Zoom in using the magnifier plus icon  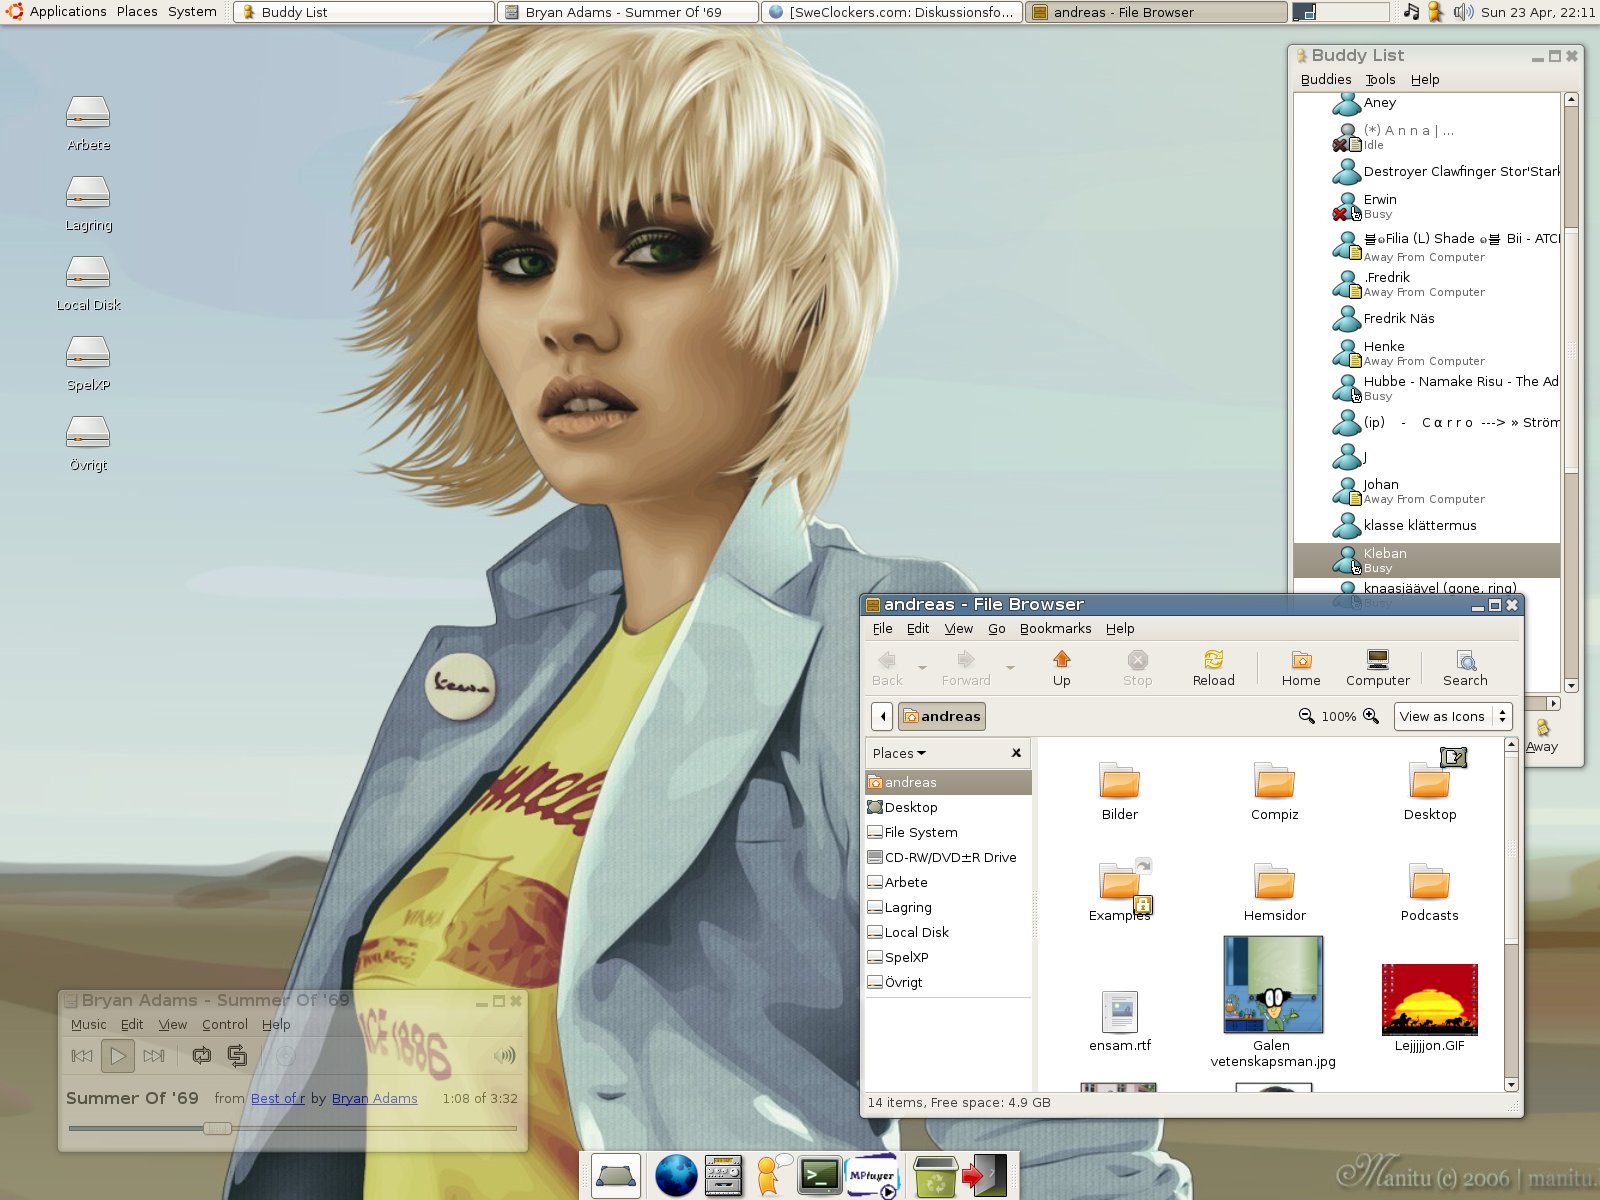(1371, 716)
